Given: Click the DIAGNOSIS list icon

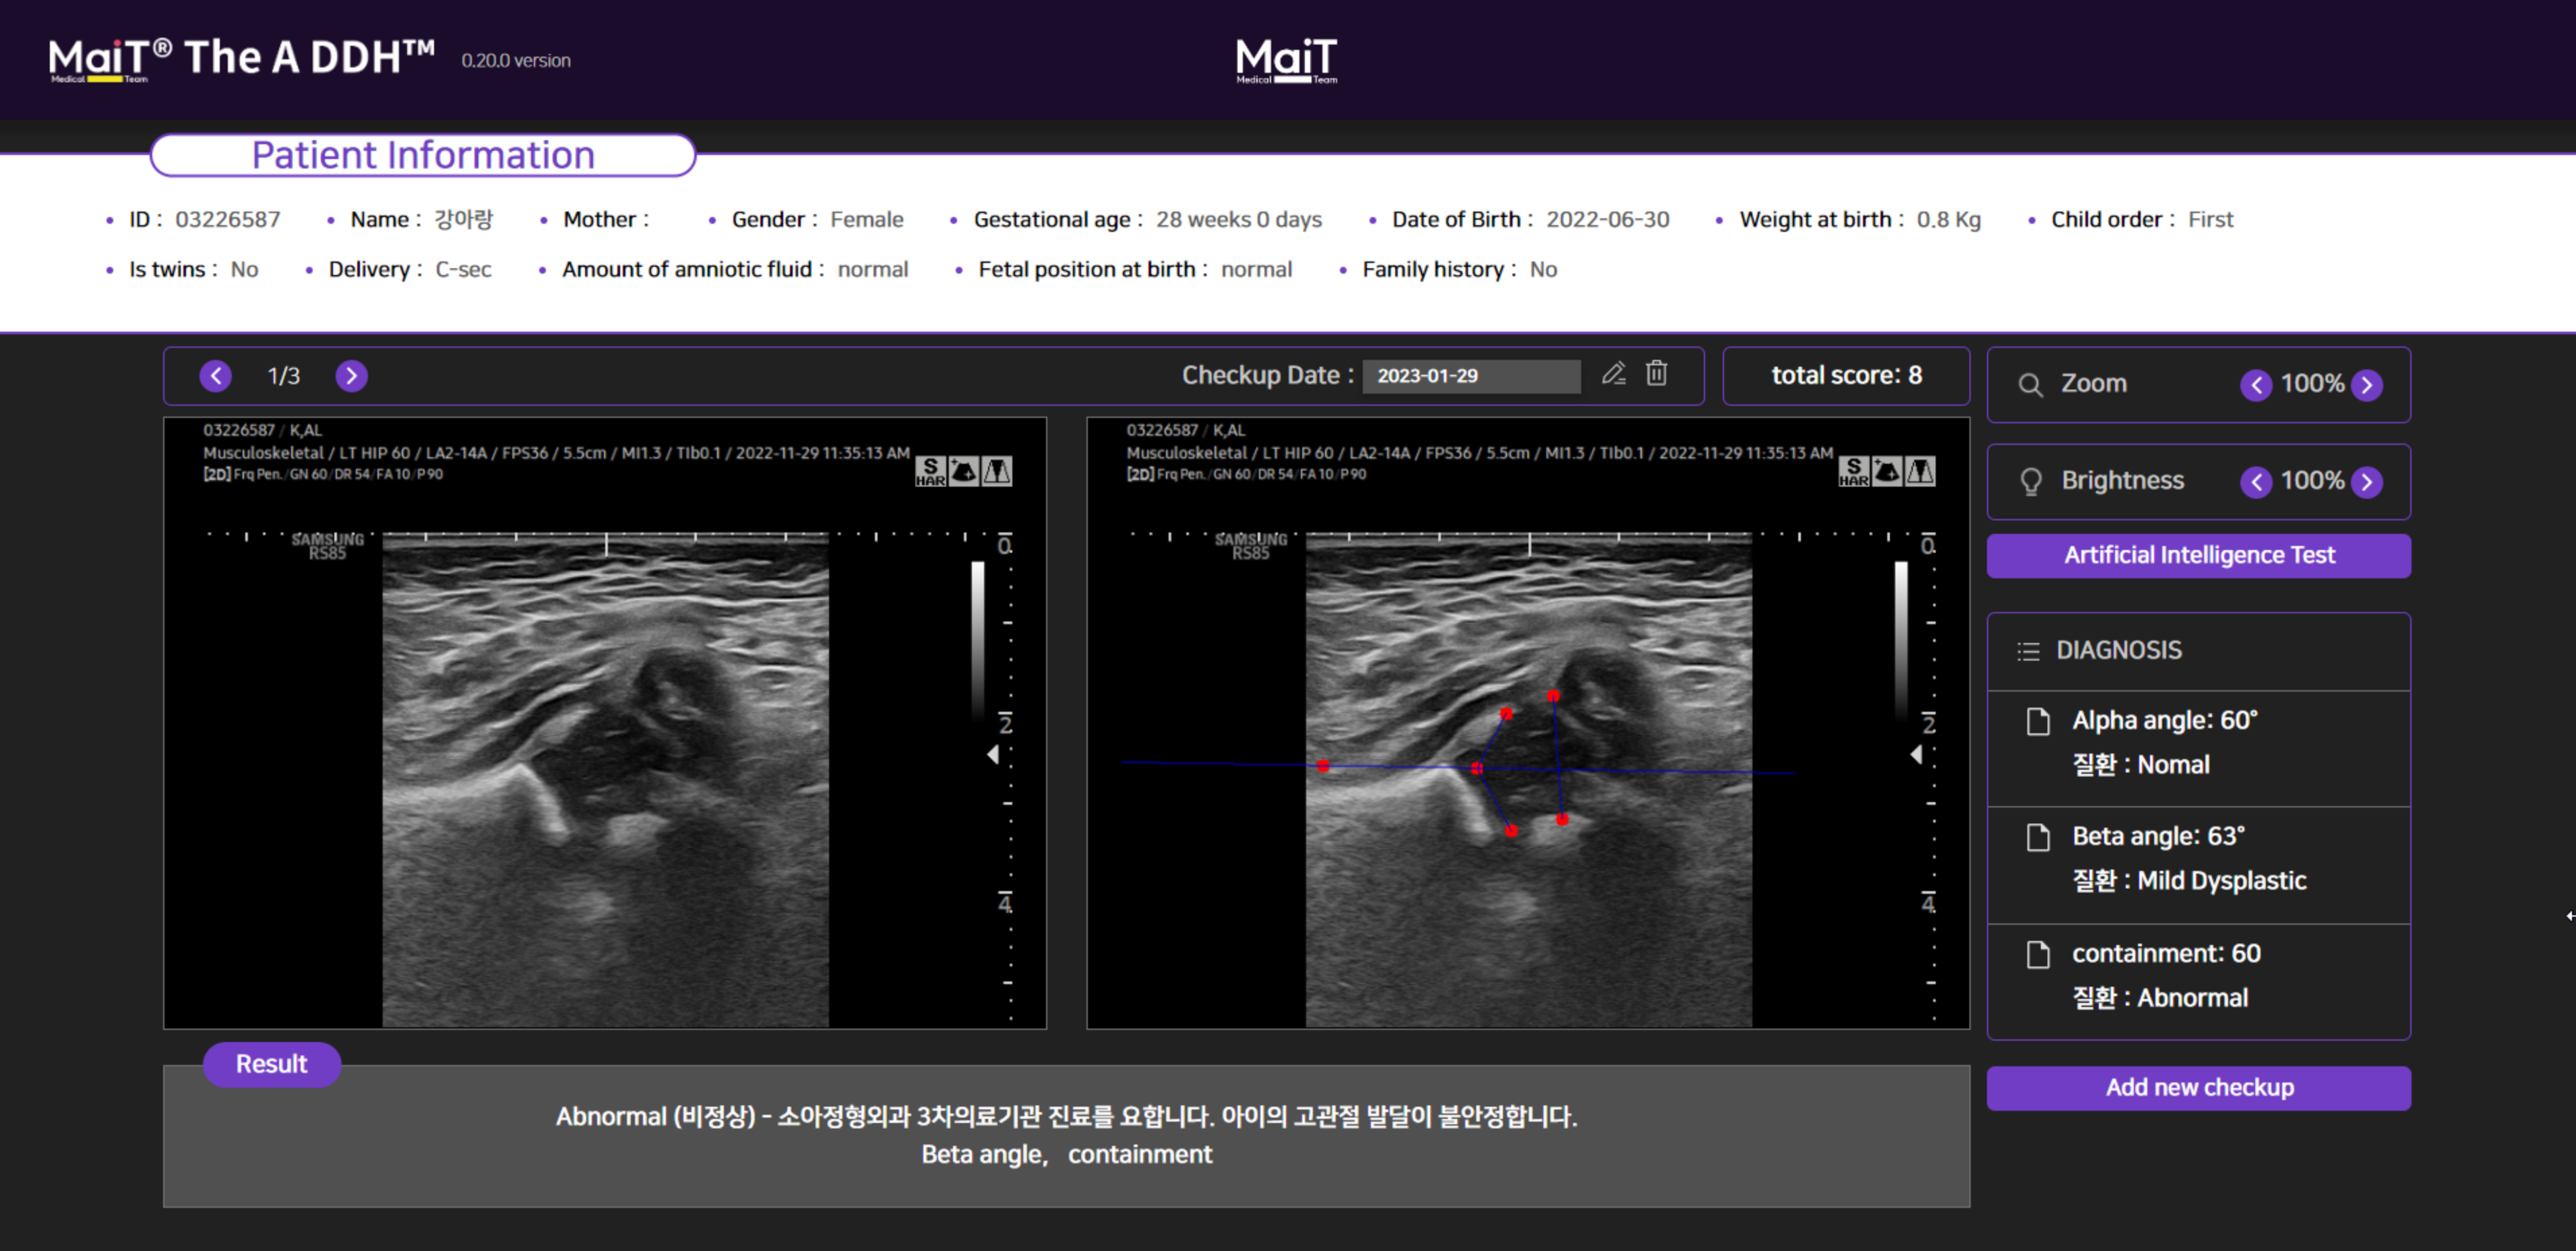Looking at the screenshot, I should pyautogui.click(x=2028, y=652).
